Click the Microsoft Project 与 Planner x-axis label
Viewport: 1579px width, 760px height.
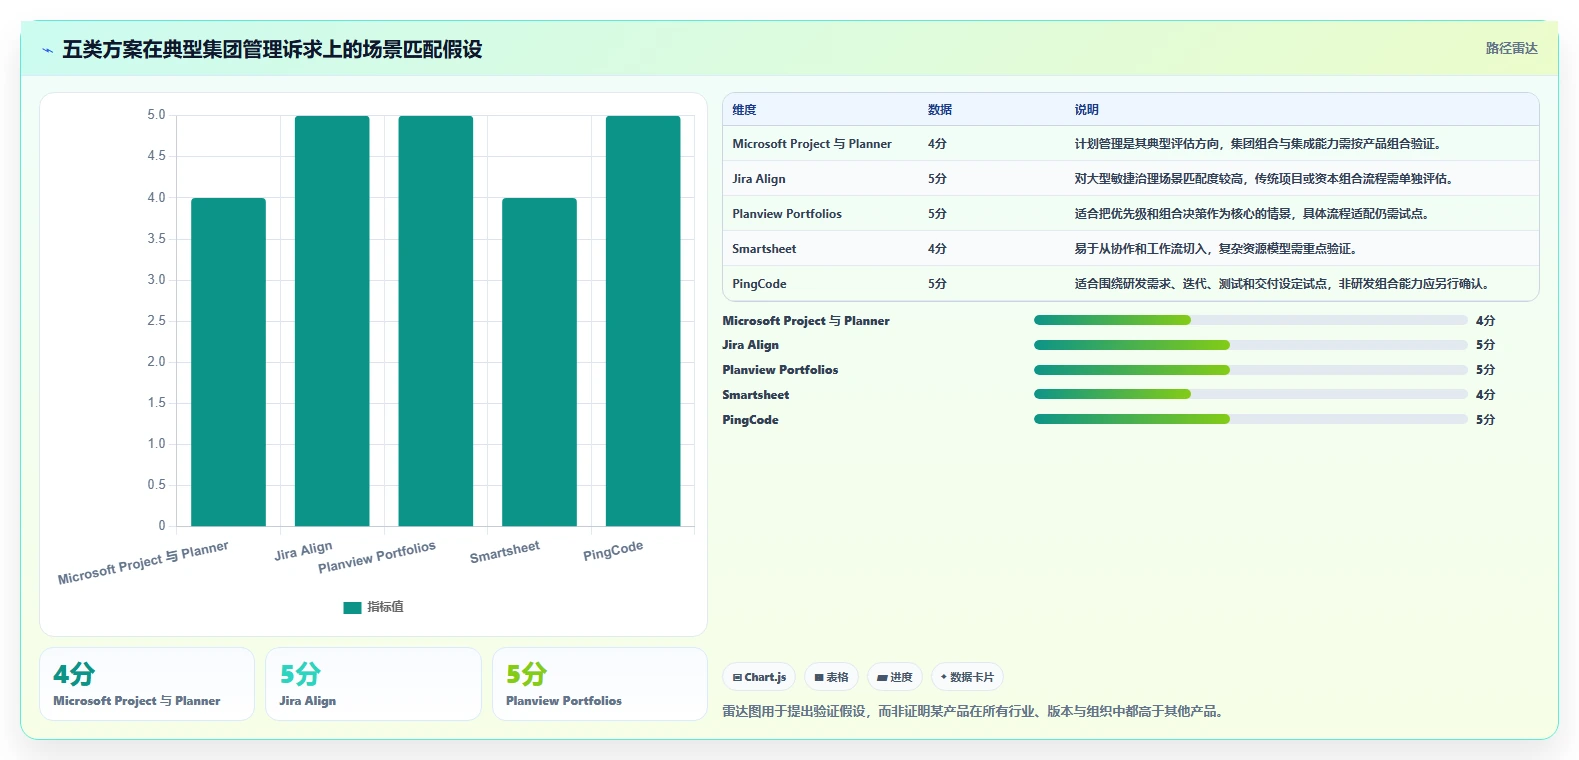pyautogui.click(x=143, y=563)
